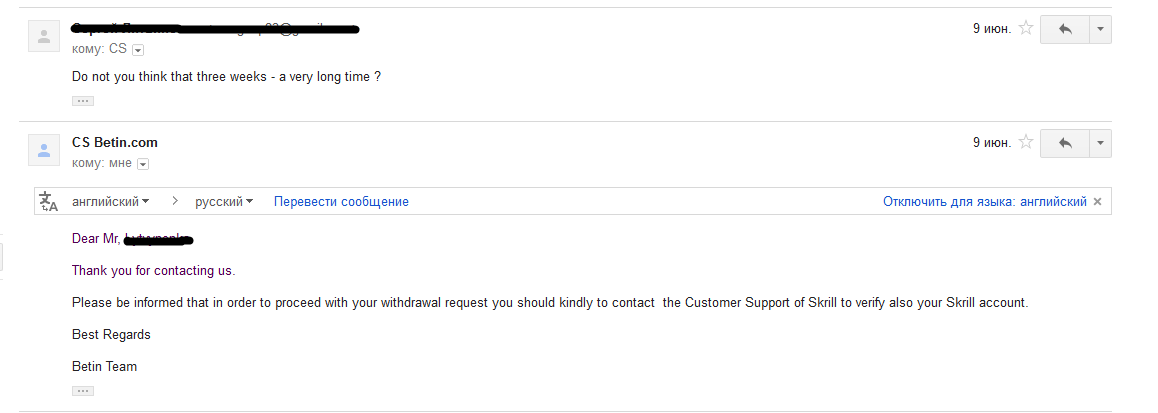Reply to the CS Betin.com message
This screenshot has width=1158, height=413.
tap(1065, 143)
